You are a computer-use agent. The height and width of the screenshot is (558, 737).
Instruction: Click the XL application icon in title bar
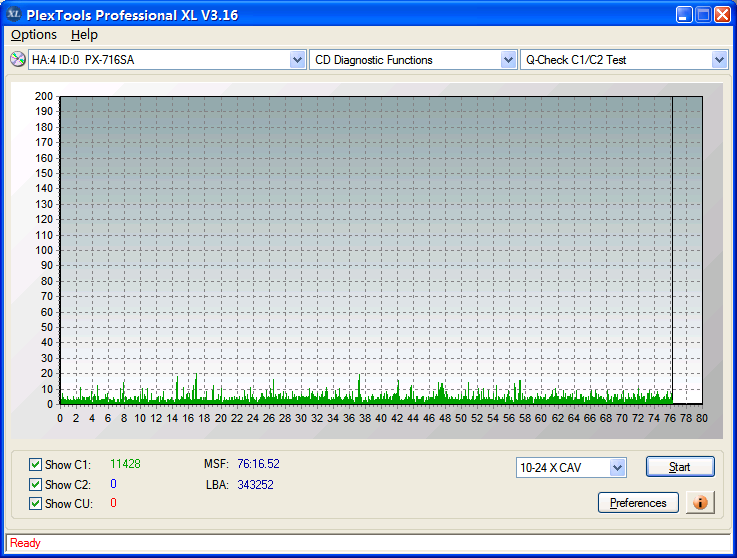point(14,15)
